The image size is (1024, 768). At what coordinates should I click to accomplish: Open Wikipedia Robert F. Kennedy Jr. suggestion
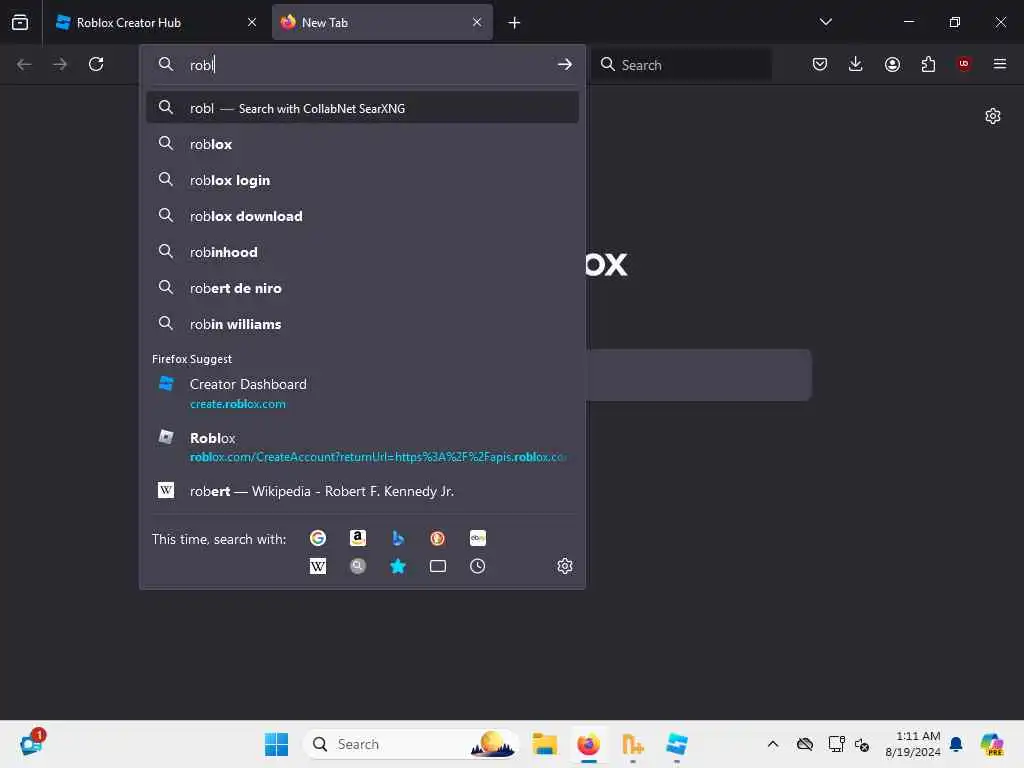[x=362, y=490]
